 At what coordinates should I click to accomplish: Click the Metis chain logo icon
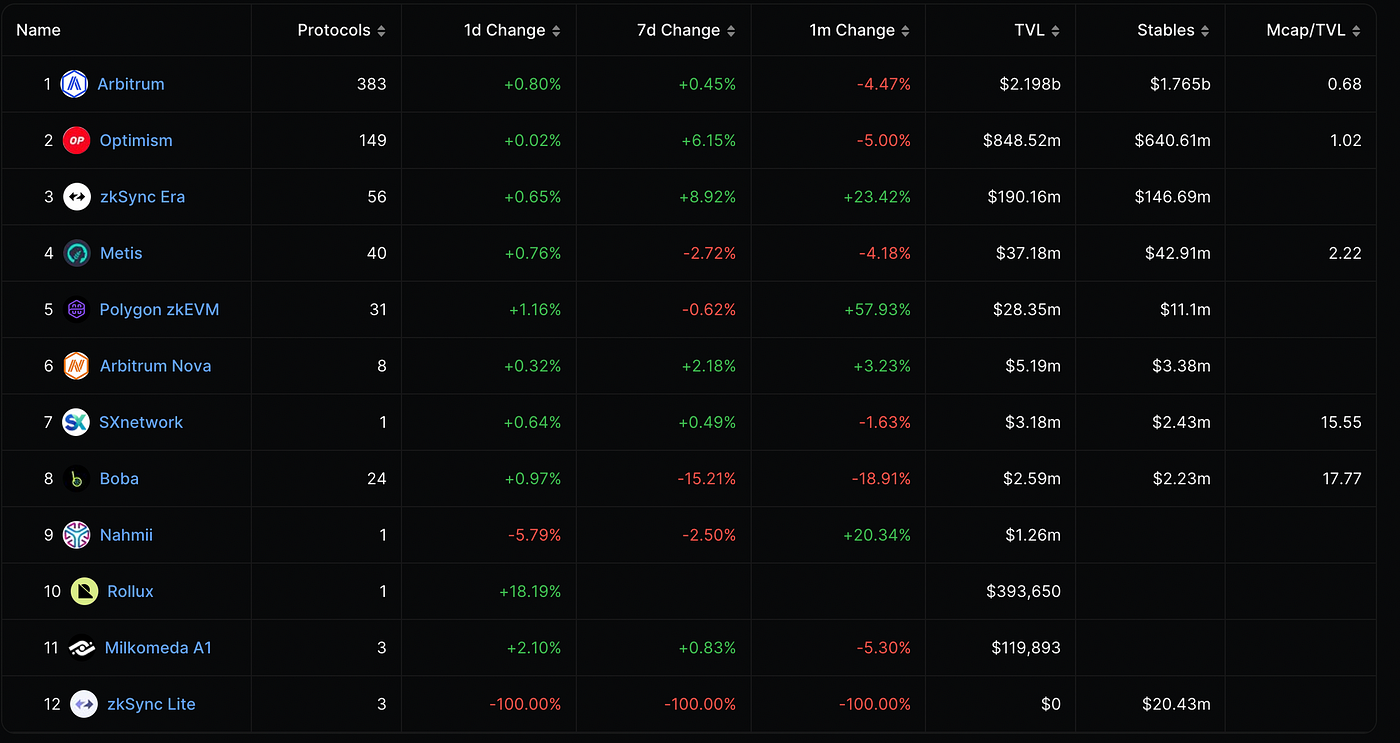point(77,253)
